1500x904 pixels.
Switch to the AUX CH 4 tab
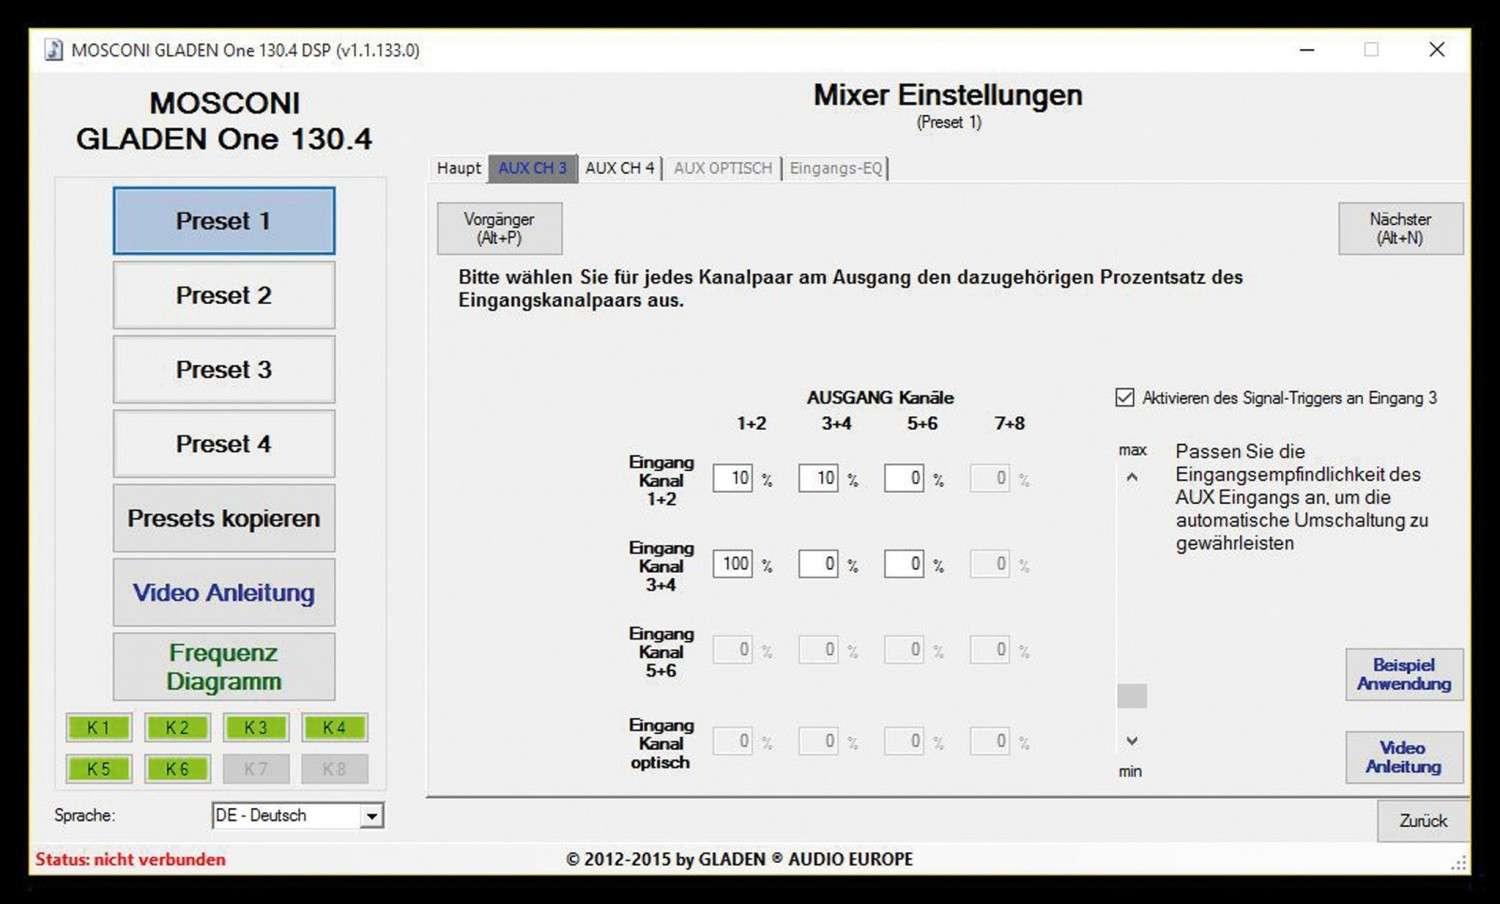pyautogui.click(x=619, y=168)
